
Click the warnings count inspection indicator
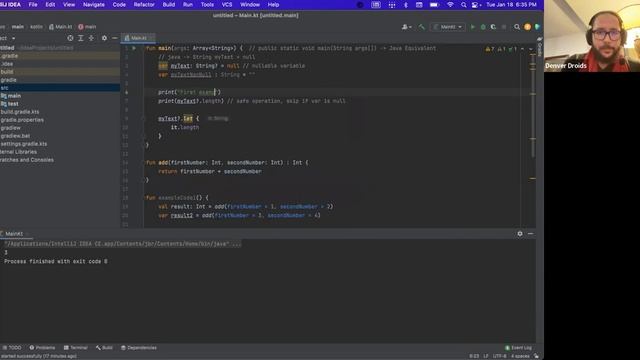(x=489, y=49)
